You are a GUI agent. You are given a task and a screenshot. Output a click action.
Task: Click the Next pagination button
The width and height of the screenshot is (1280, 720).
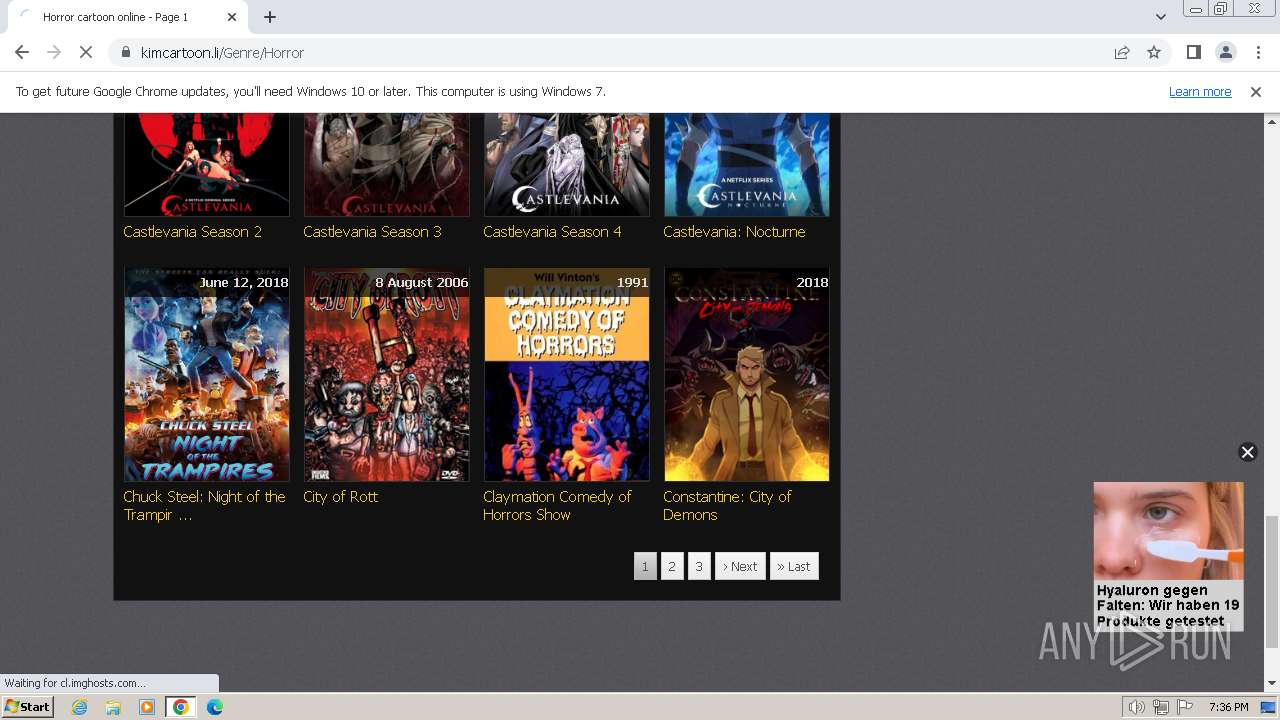pos(740,566)
